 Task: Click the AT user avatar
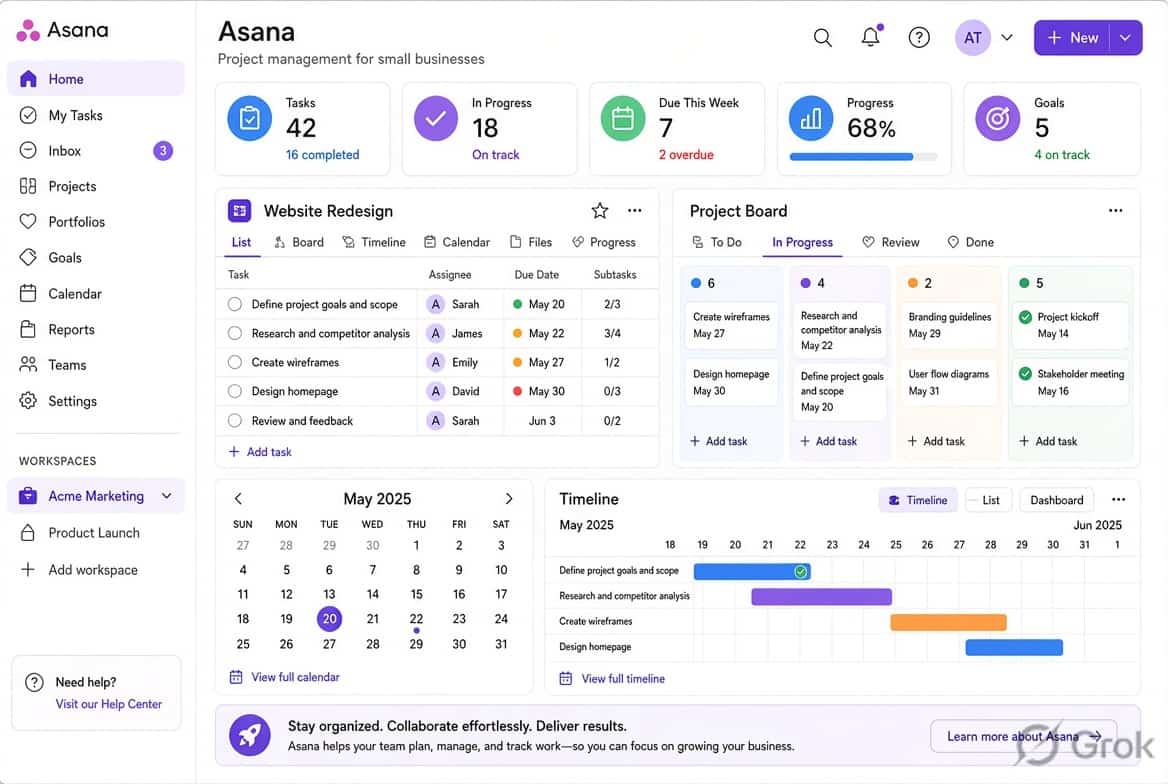tap(973, 37)
